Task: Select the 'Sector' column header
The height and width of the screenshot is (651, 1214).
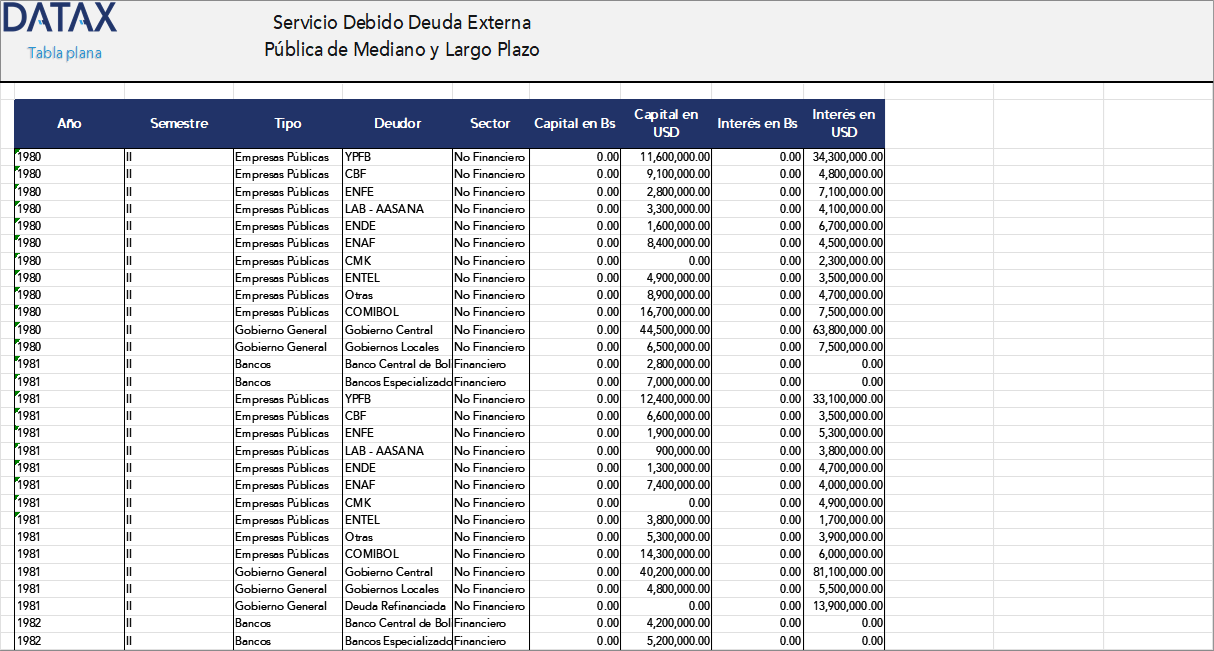Action: (490, 123)
